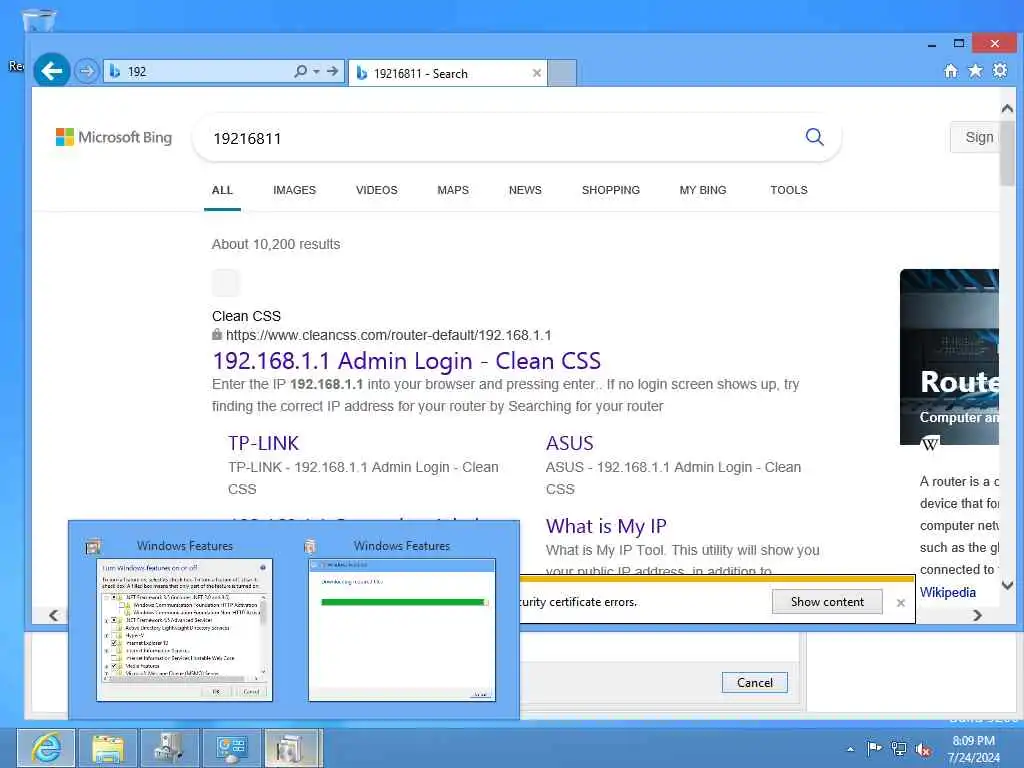Minimize the Internet Explorer window

click(932, 44)
